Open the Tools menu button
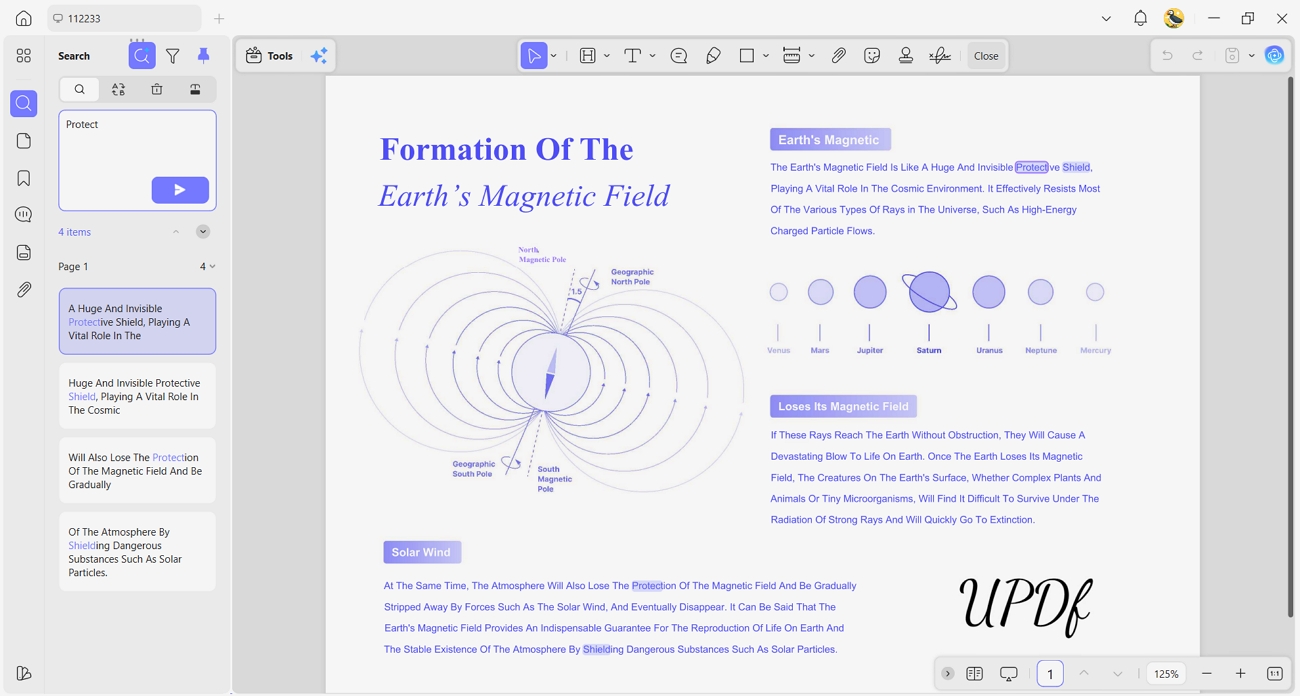This screenshot has width=1300, height=696. pyautogui.click(x=269, y=56)
